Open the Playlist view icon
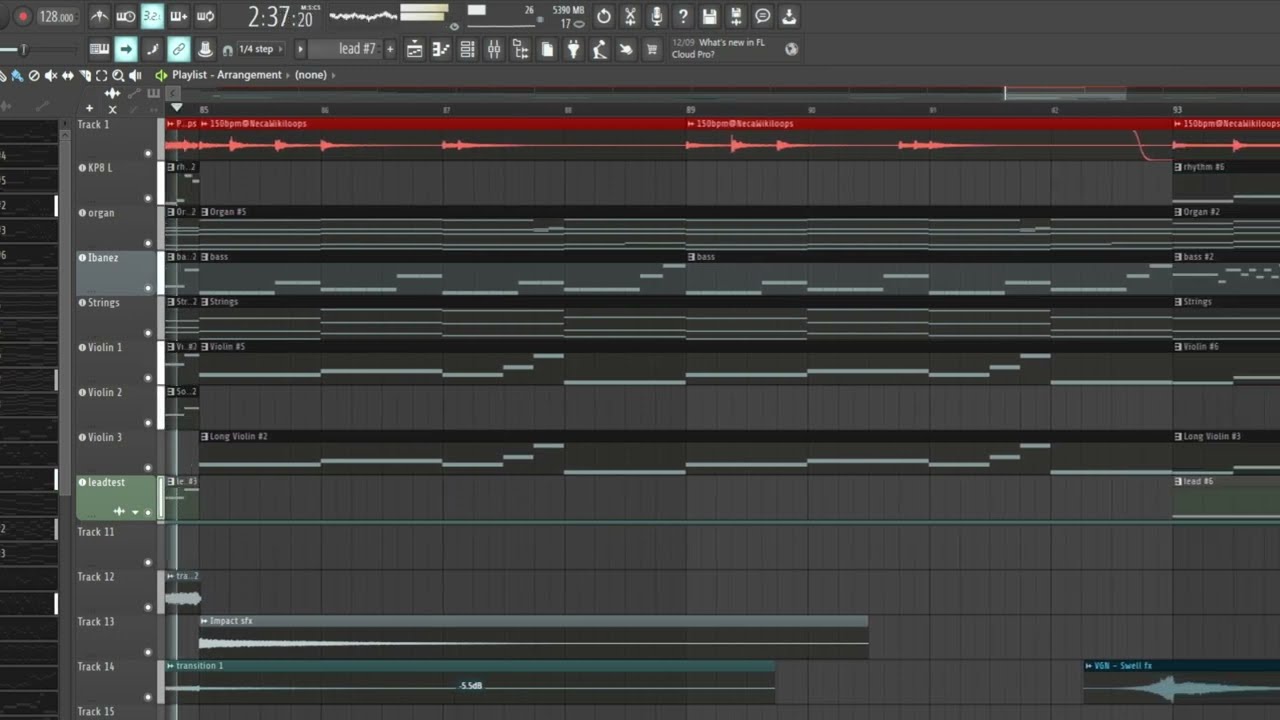The image size is (1280, 720). tap(414, 49)
